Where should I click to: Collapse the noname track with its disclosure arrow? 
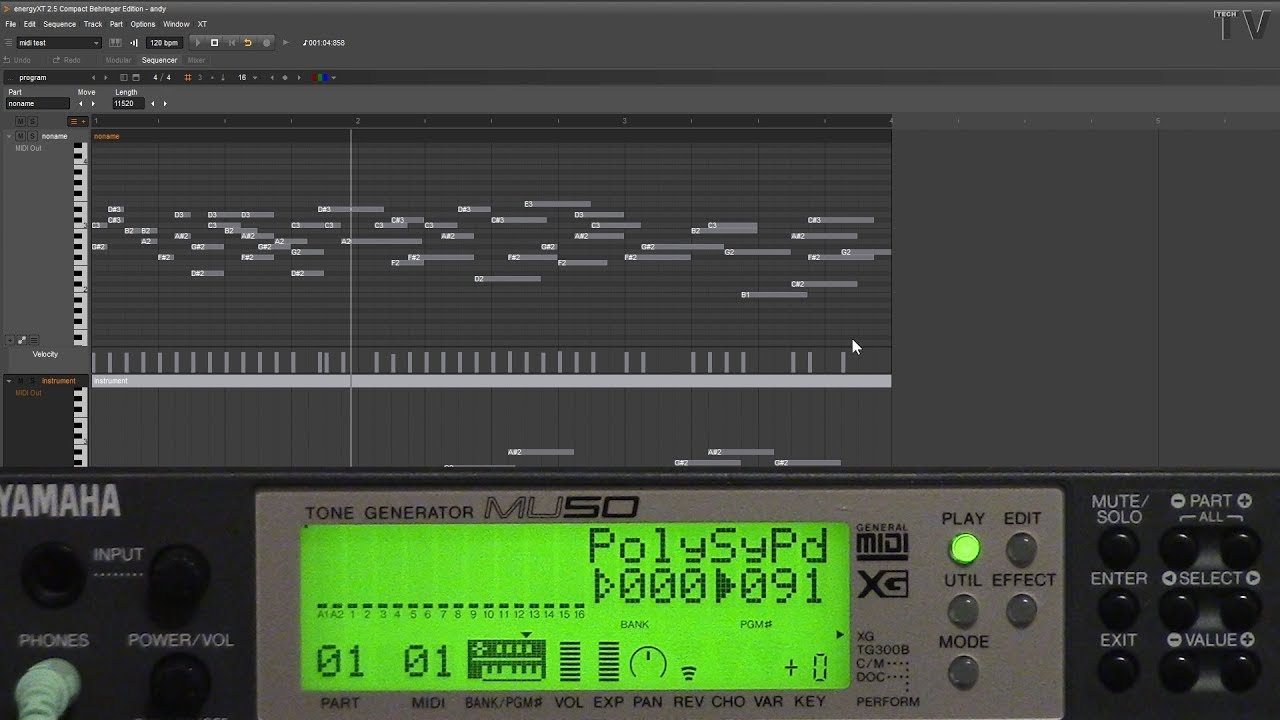(9, 136)
